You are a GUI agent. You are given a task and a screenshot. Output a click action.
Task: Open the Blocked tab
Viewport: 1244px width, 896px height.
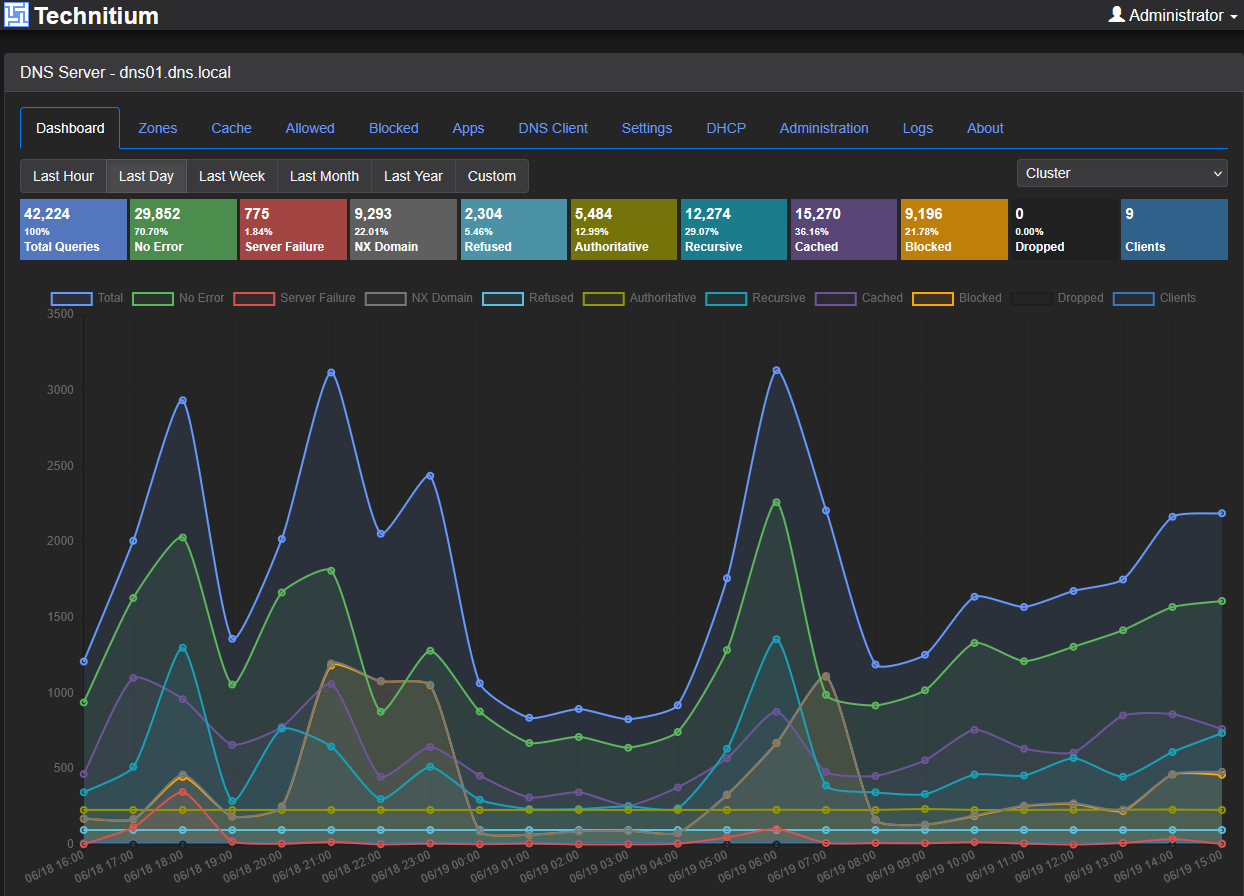click(394, 128)
